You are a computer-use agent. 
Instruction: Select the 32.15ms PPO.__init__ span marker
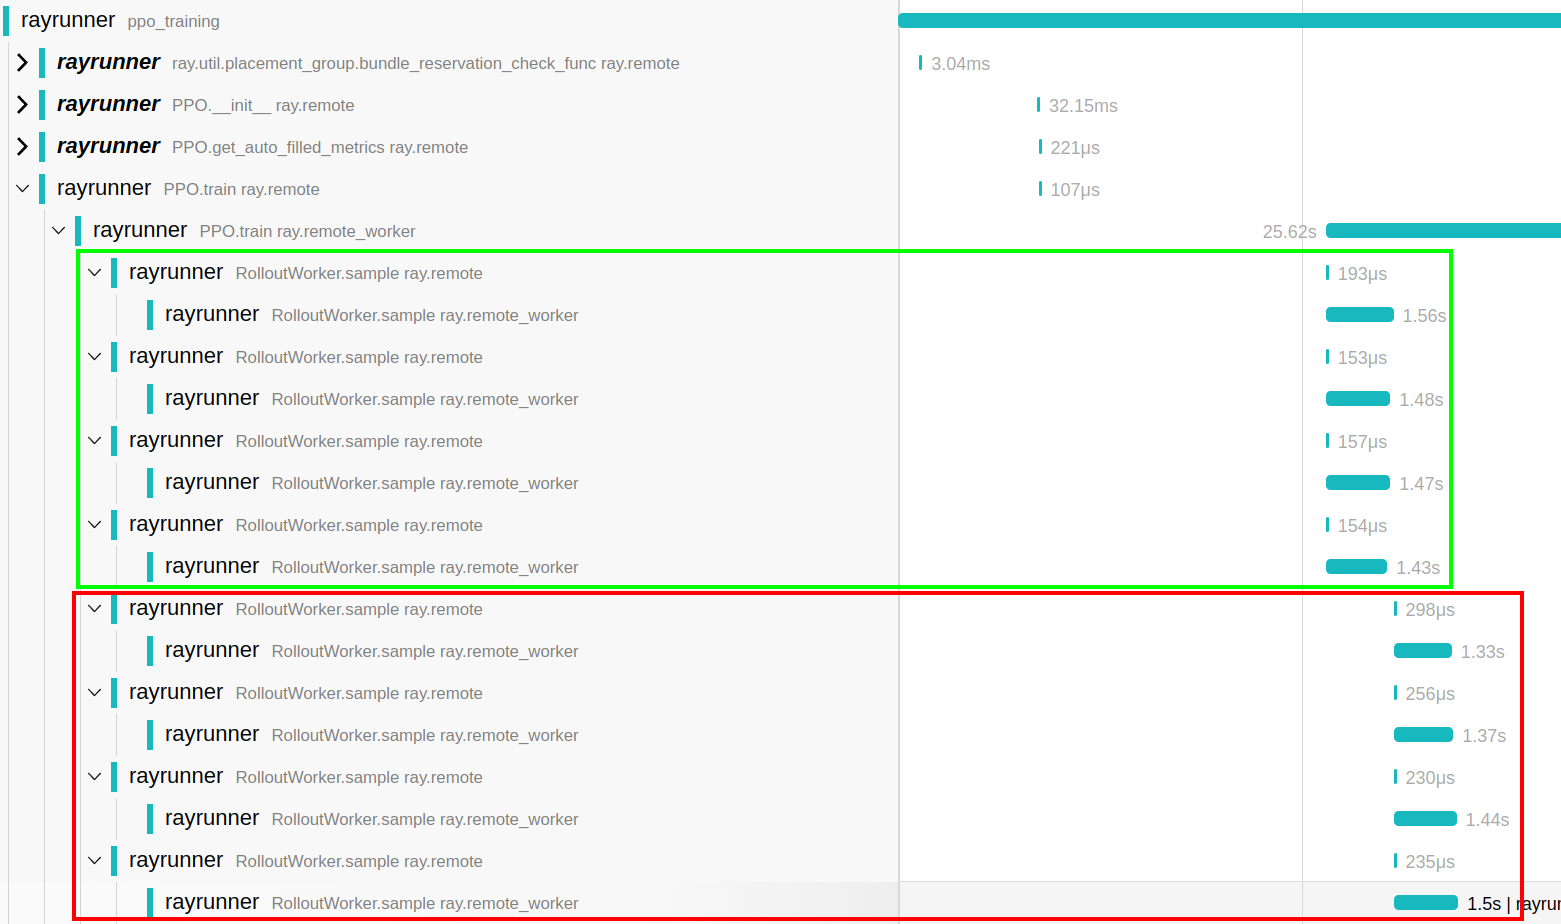[x=1039, y=105]
